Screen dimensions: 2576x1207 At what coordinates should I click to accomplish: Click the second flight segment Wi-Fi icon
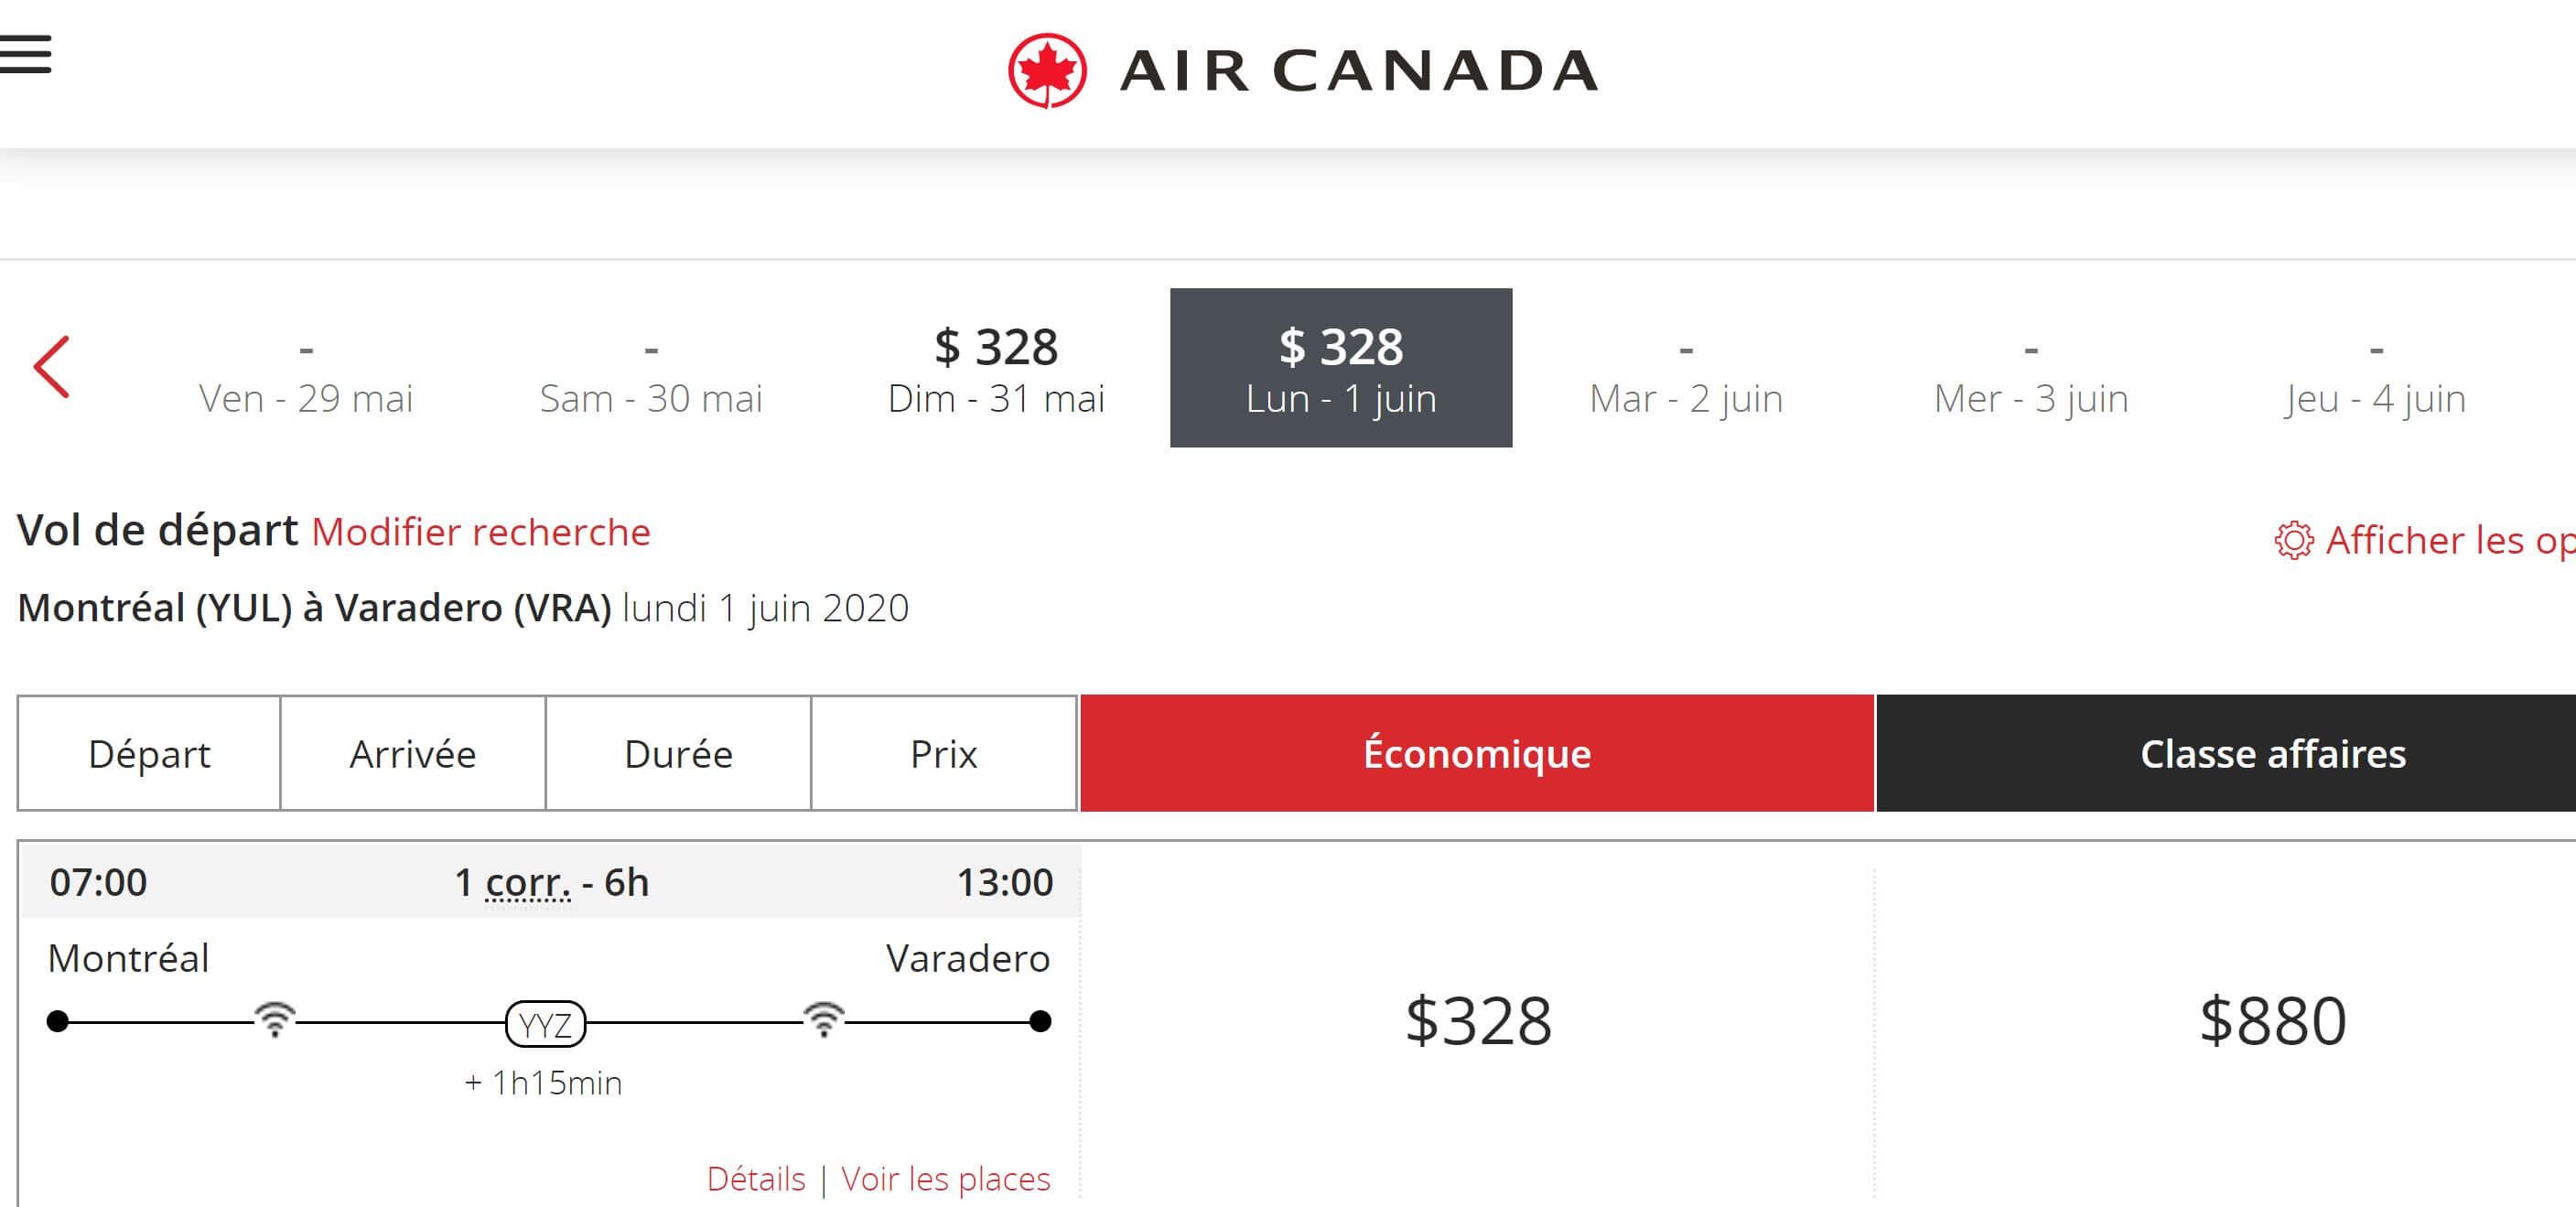click(824, 1019)
